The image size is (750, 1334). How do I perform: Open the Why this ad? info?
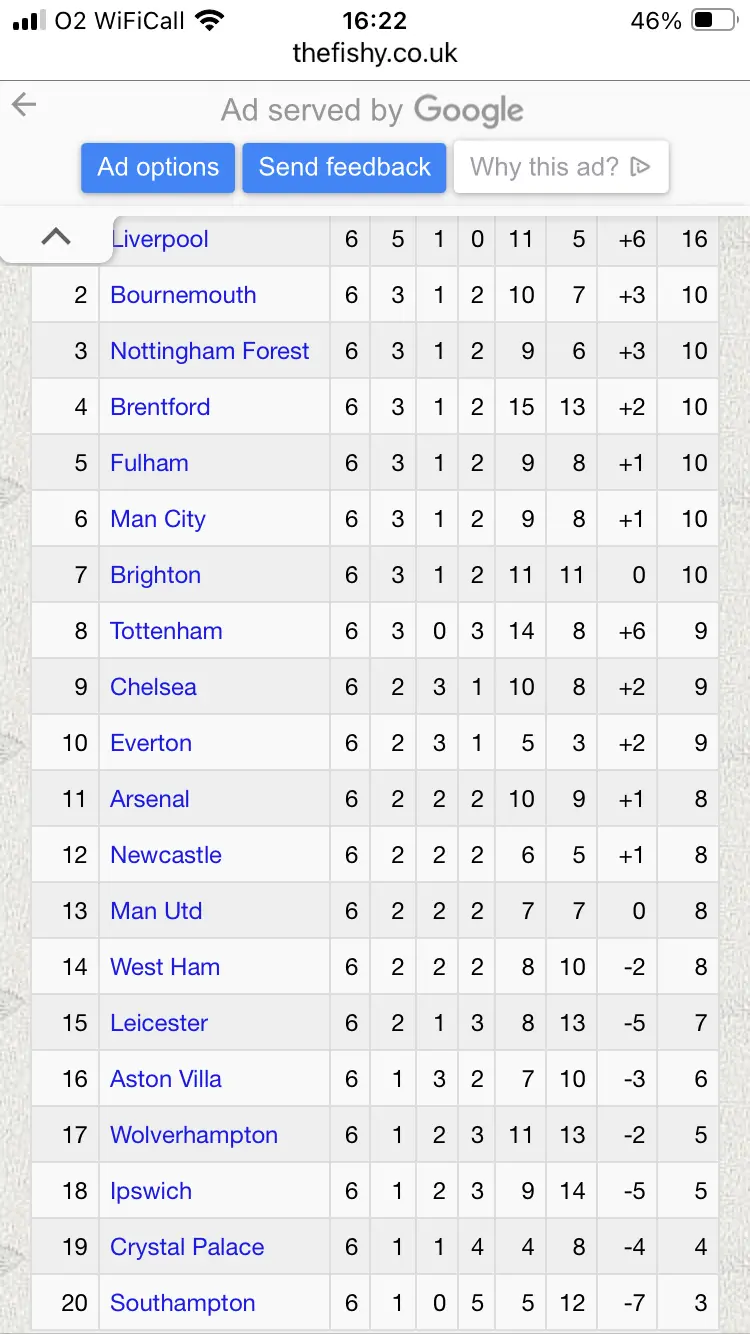click(560, 167)
